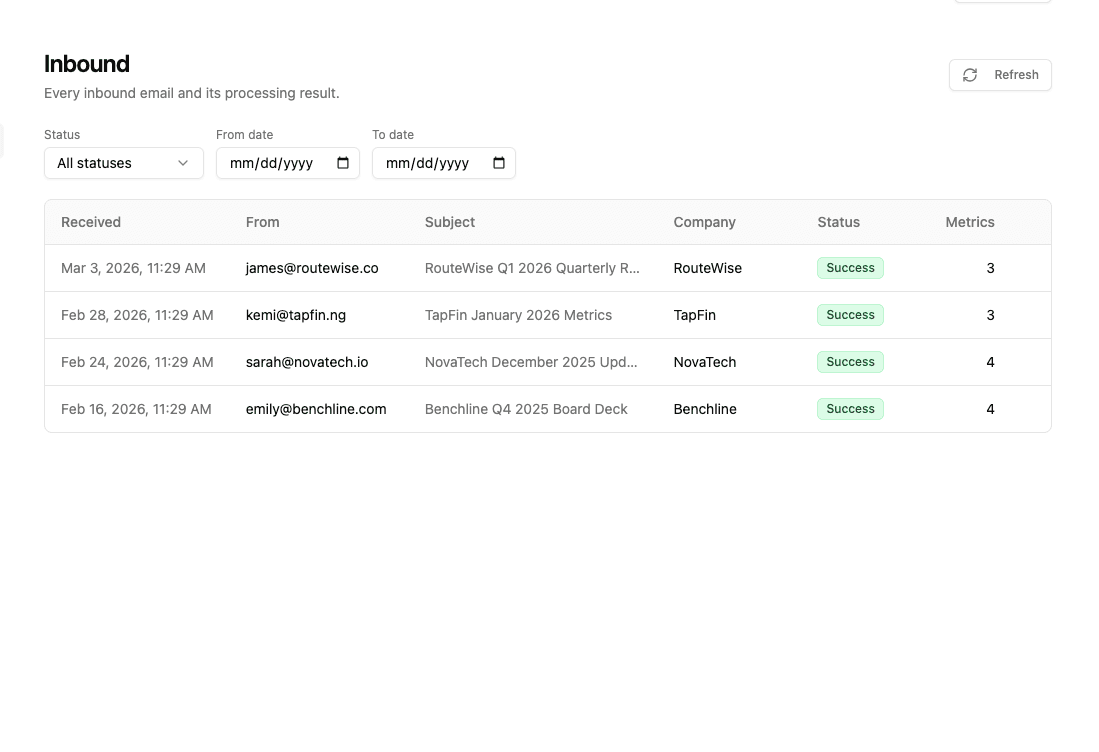Click sender james@routewise.co
Screen dimensions: 1099x752
pos(312,268)
